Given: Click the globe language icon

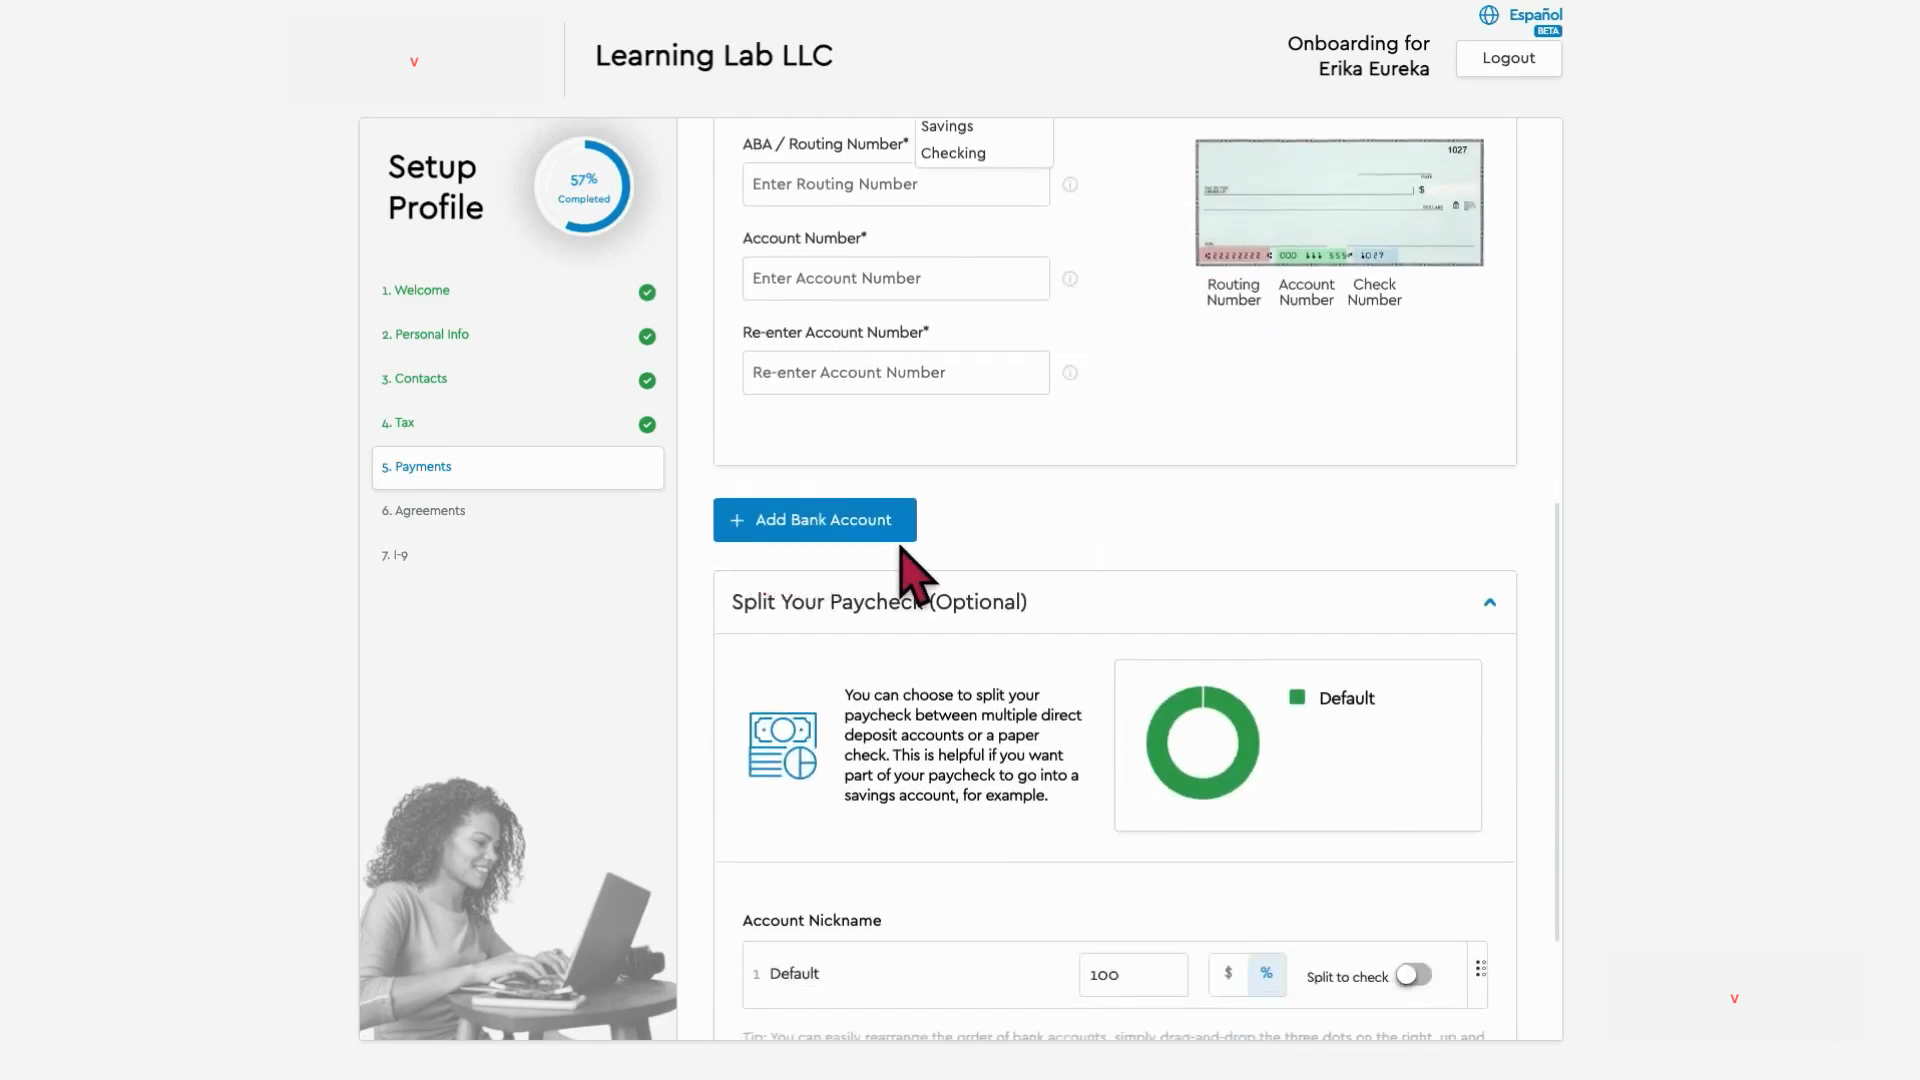Looking at the screenshot, I should [1489, 15].
